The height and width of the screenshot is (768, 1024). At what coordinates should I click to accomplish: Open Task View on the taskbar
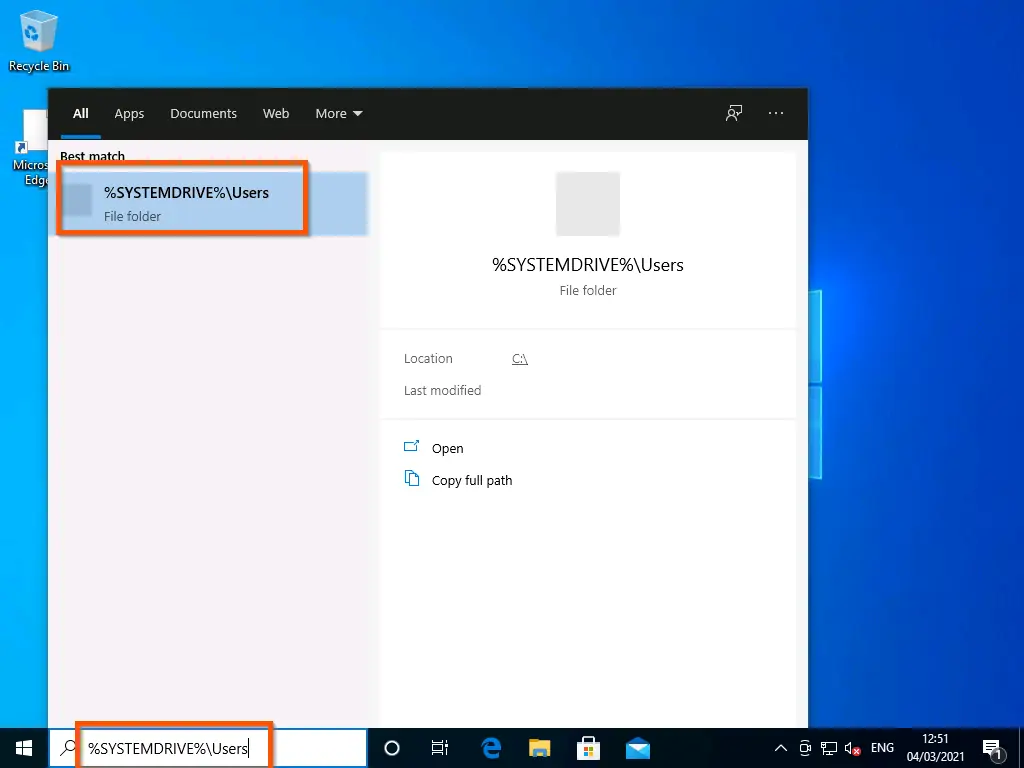pyautogui.click(x=440, y=747)
